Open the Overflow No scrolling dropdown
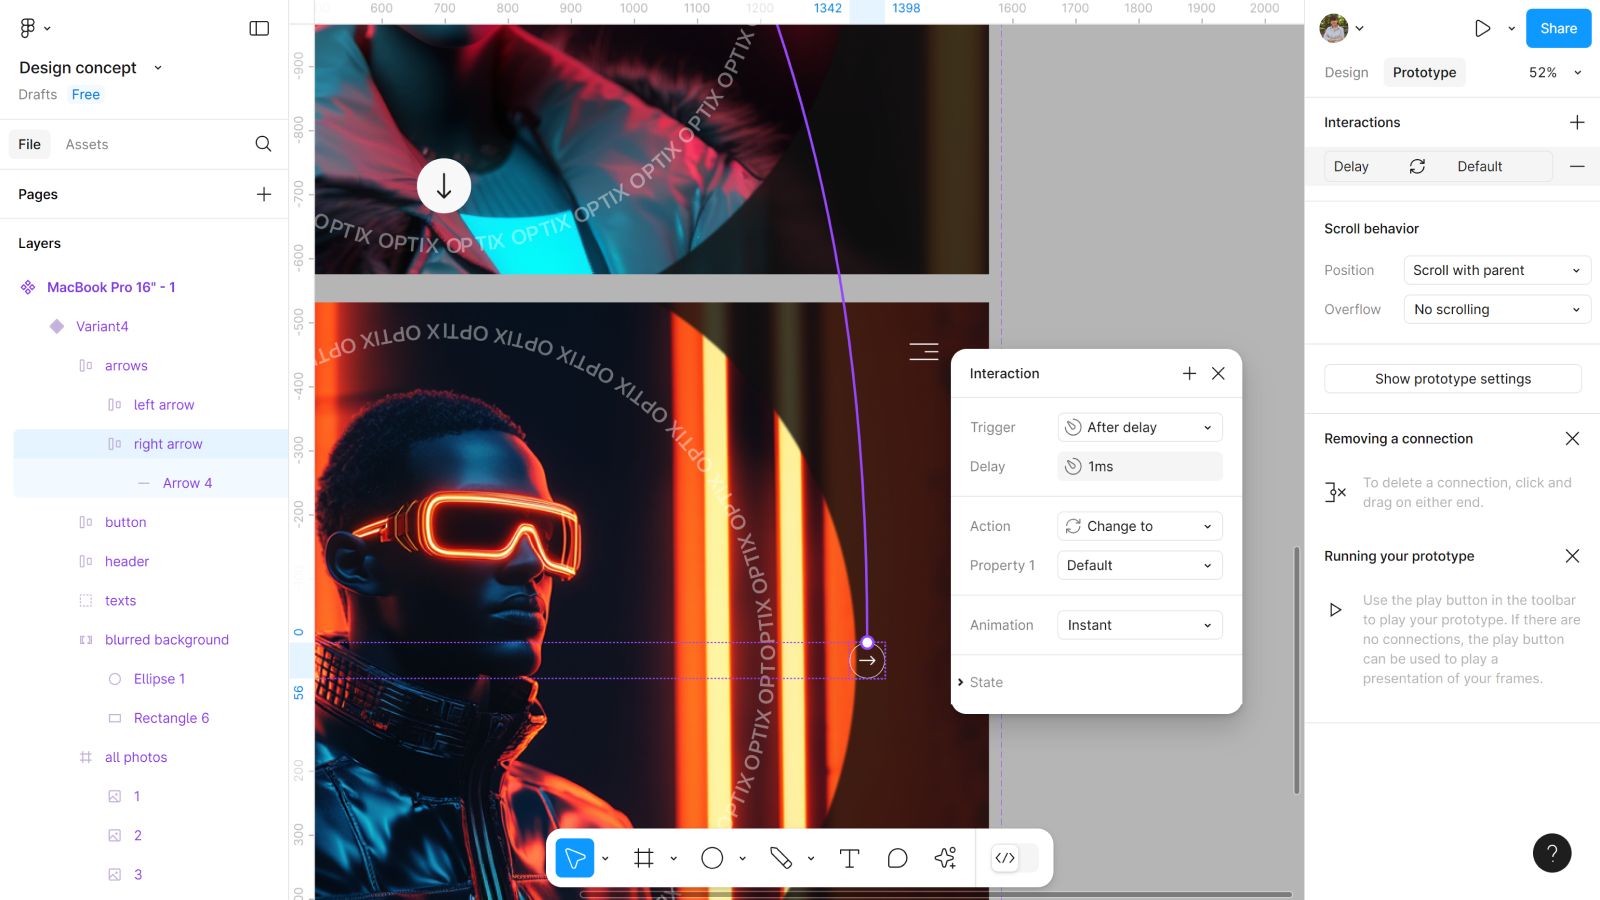The height and width of the screenshot is (900, 1600). click(x=1496, y=310)
